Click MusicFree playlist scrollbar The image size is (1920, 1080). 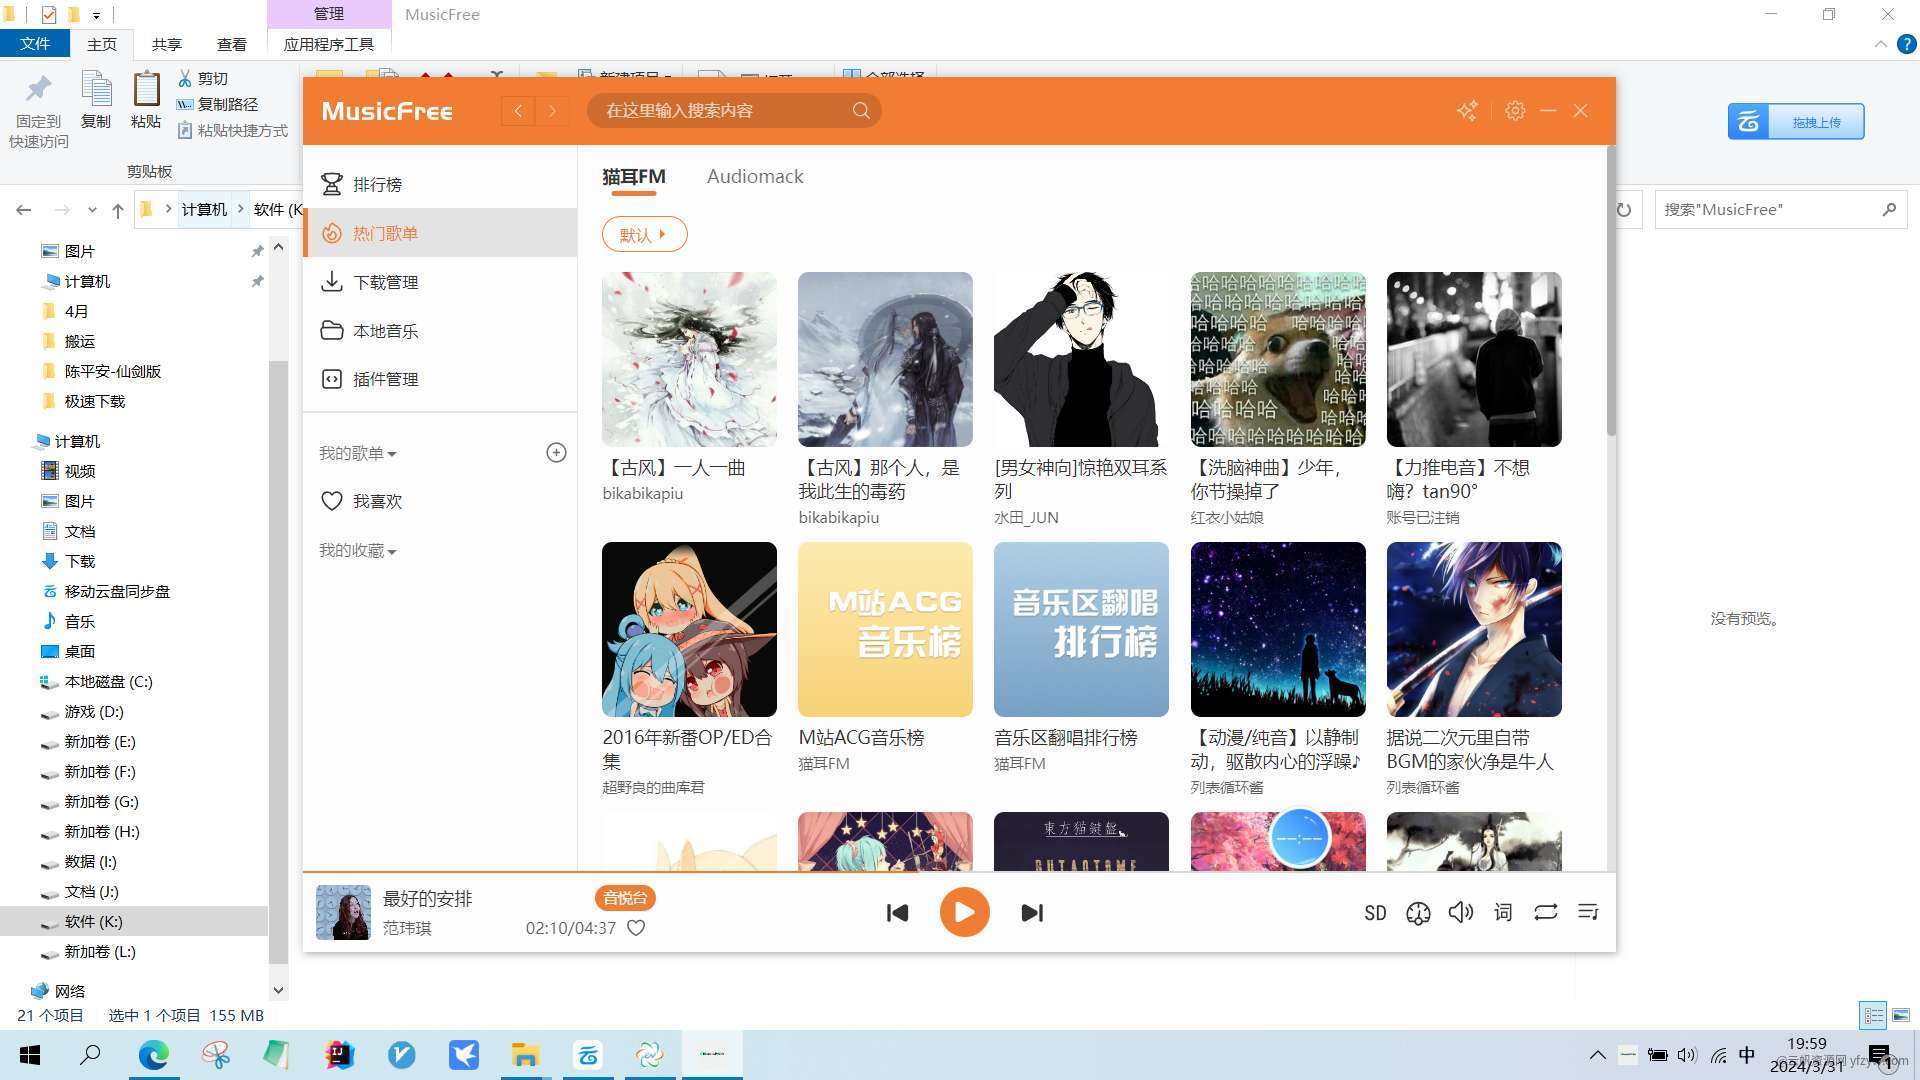pyautogui.click(x=1610, y=290)
